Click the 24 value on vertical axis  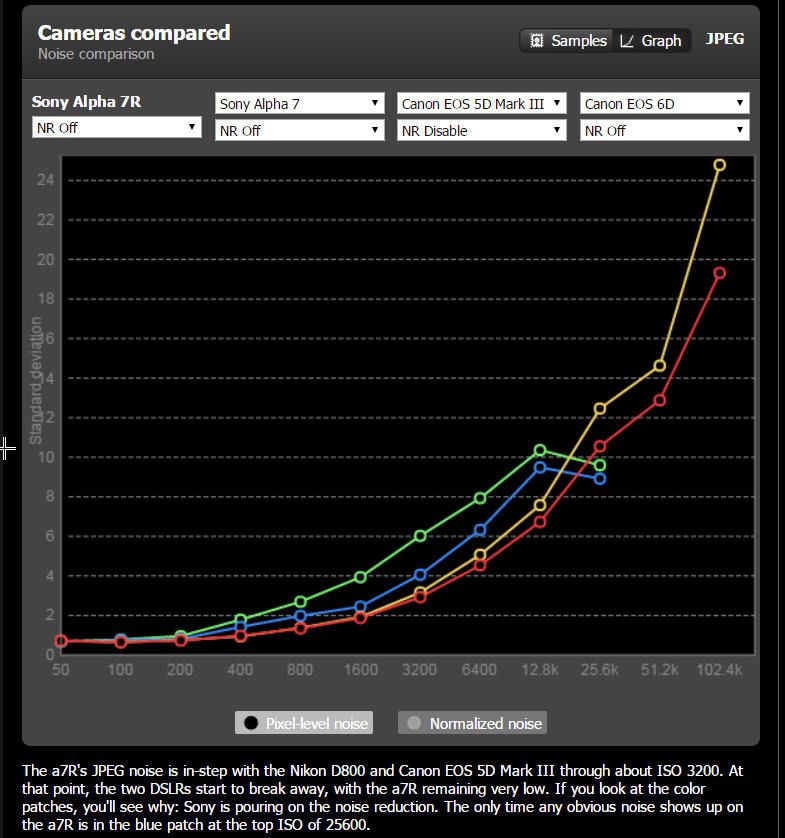(45, 180)
